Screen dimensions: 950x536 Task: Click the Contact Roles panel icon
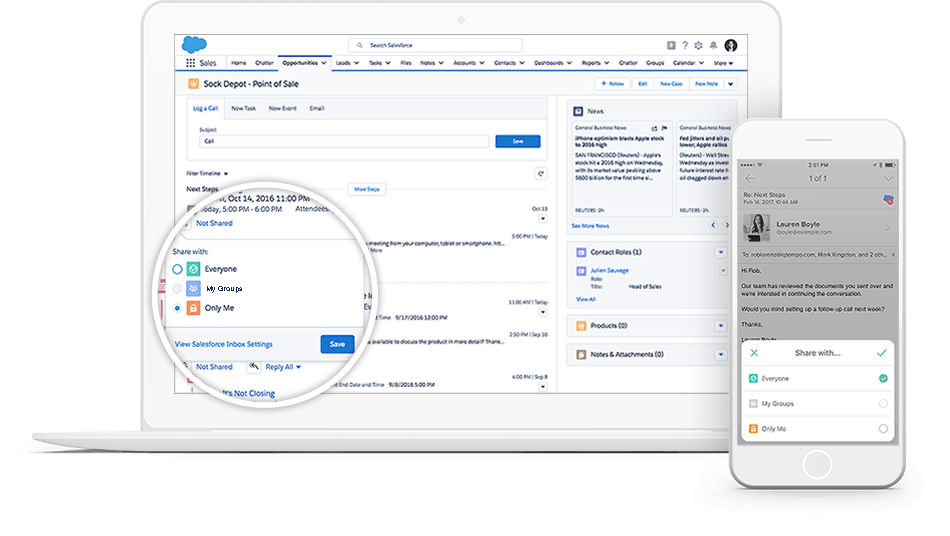click(x=581, y=252)
